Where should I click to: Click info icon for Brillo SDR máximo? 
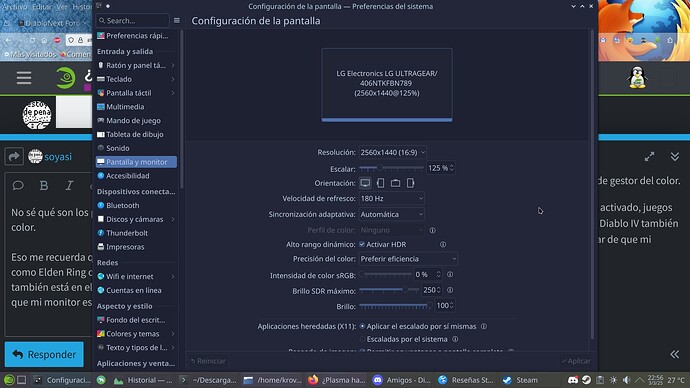click(x=450, y=290)
